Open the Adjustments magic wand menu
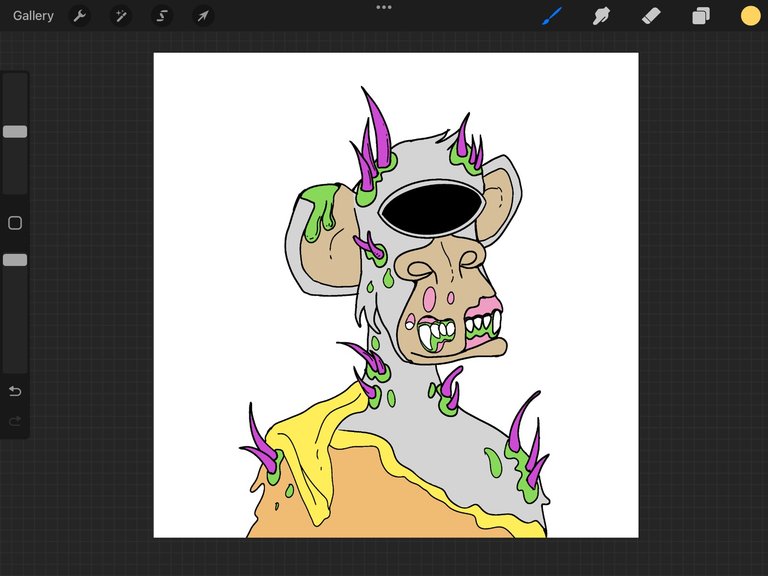Screen dimensions: 768x576 (120, 16)
